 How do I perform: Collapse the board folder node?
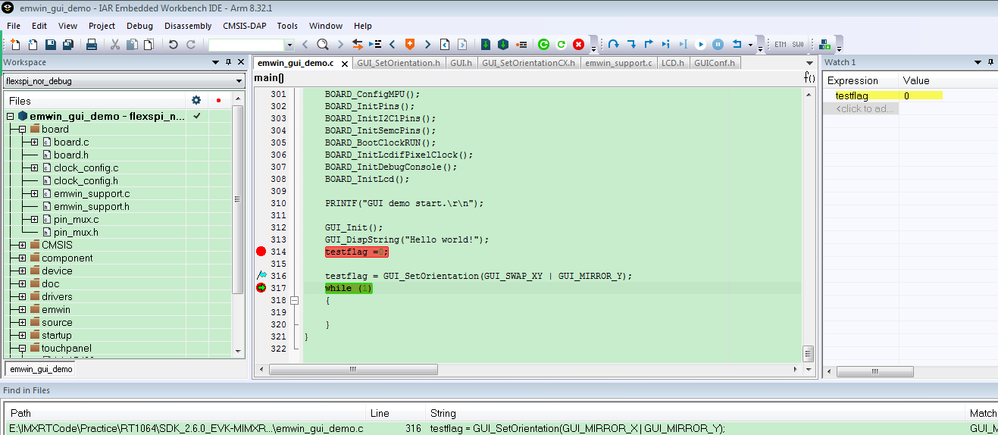tap(22, 129)
